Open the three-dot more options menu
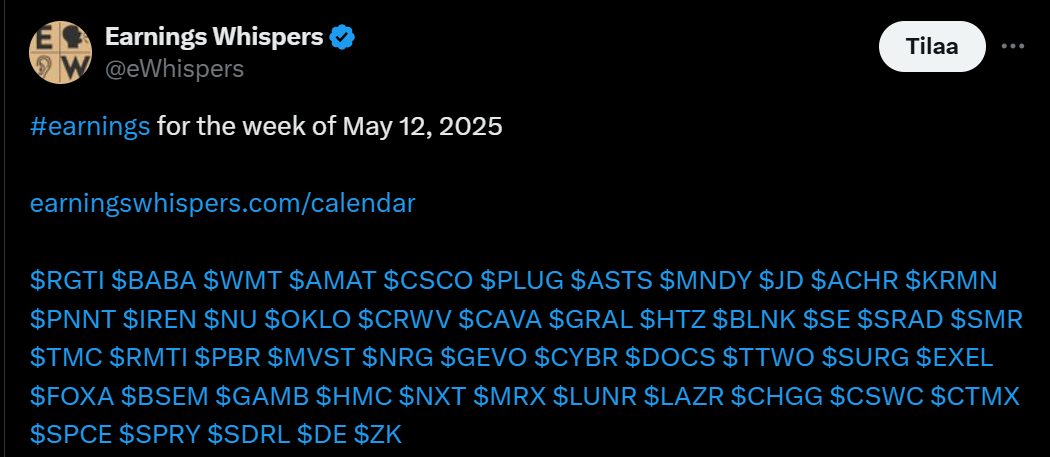The width and height of the screenshot is (1050, 457). click(x=1012, y=46)
